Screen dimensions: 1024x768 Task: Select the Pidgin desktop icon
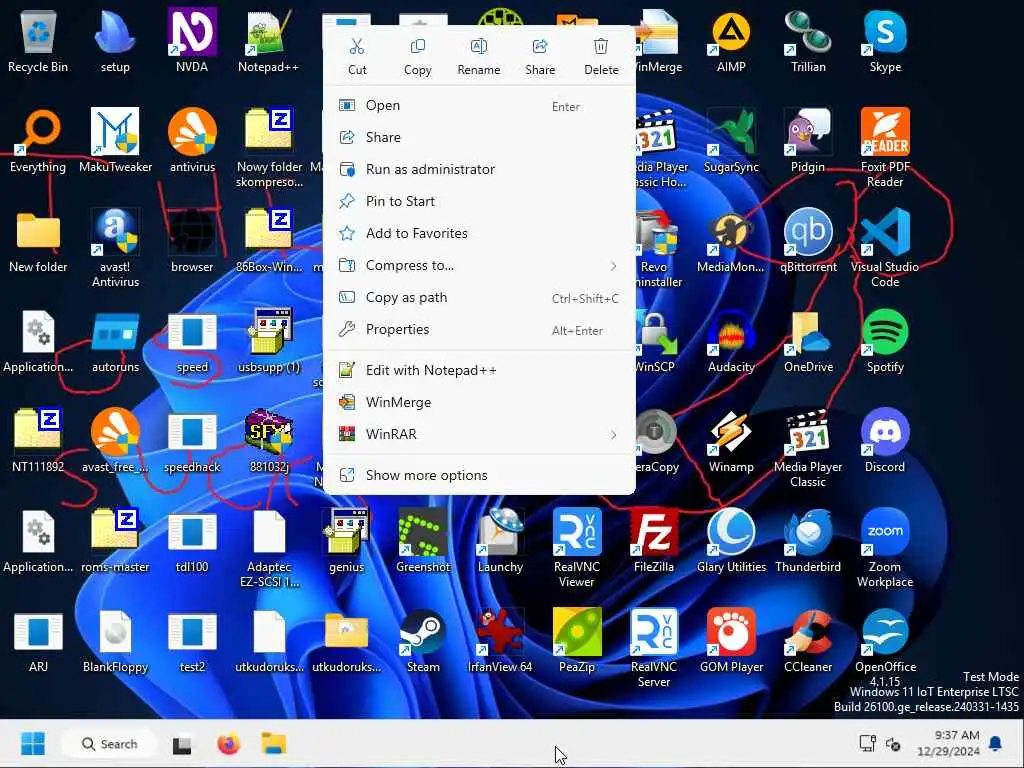click(808, 140)
